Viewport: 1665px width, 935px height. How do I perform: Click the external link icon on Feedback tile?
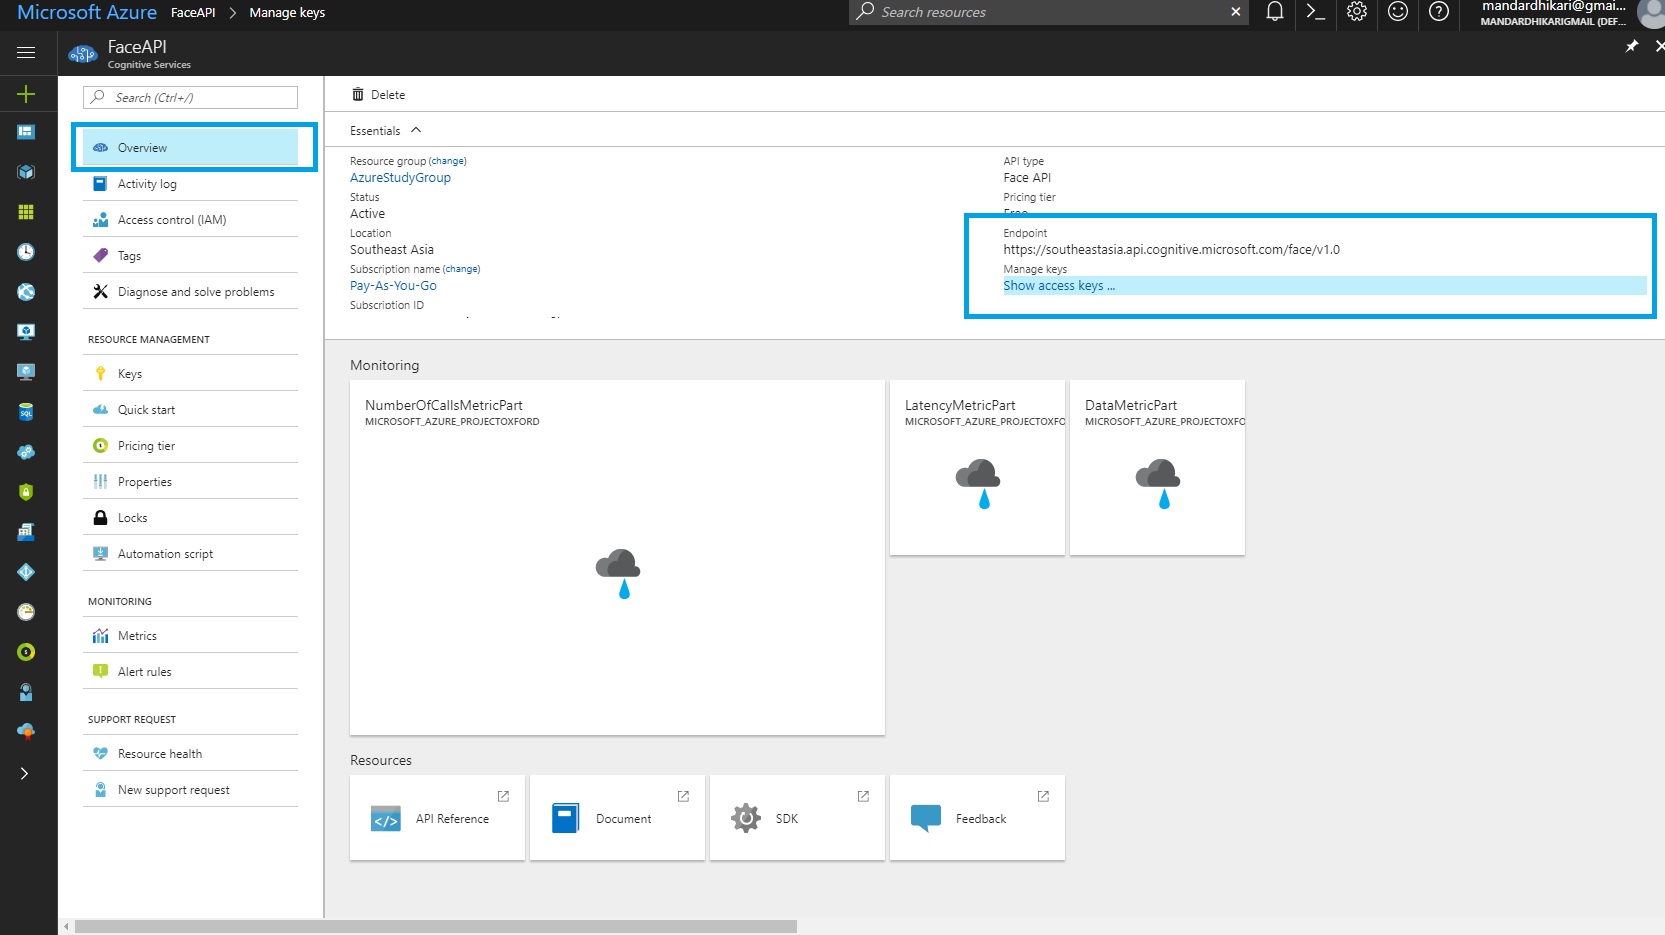pyautogui.click(x=1043, y=796)
